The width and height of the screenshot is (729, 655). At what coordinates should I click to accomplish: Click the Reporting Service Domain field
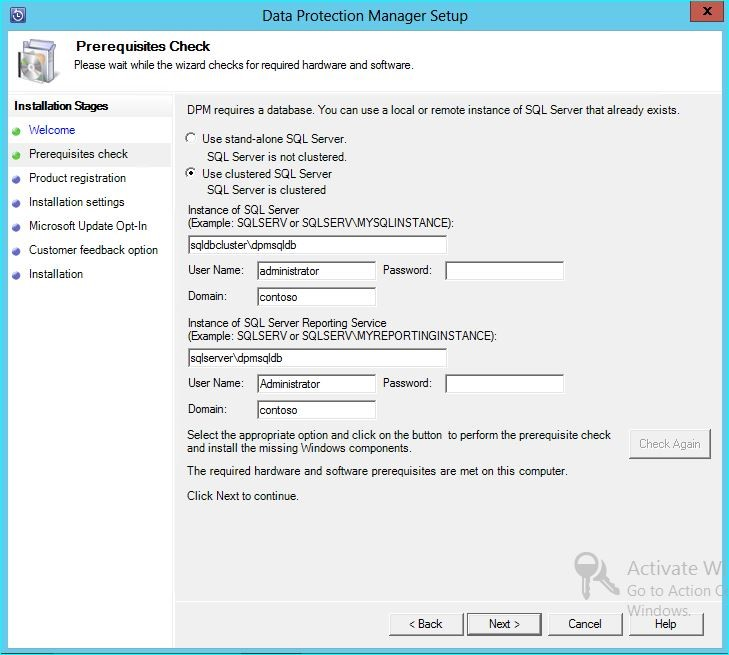coord(316,410)
